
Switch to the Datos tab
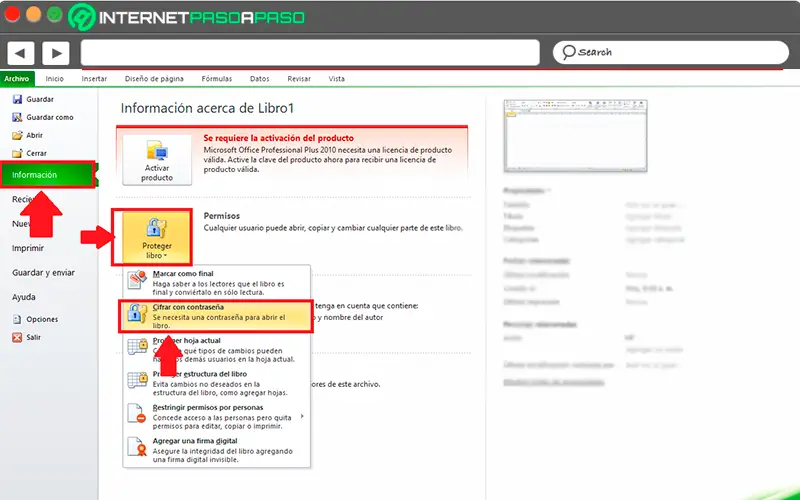click(260, 79)
